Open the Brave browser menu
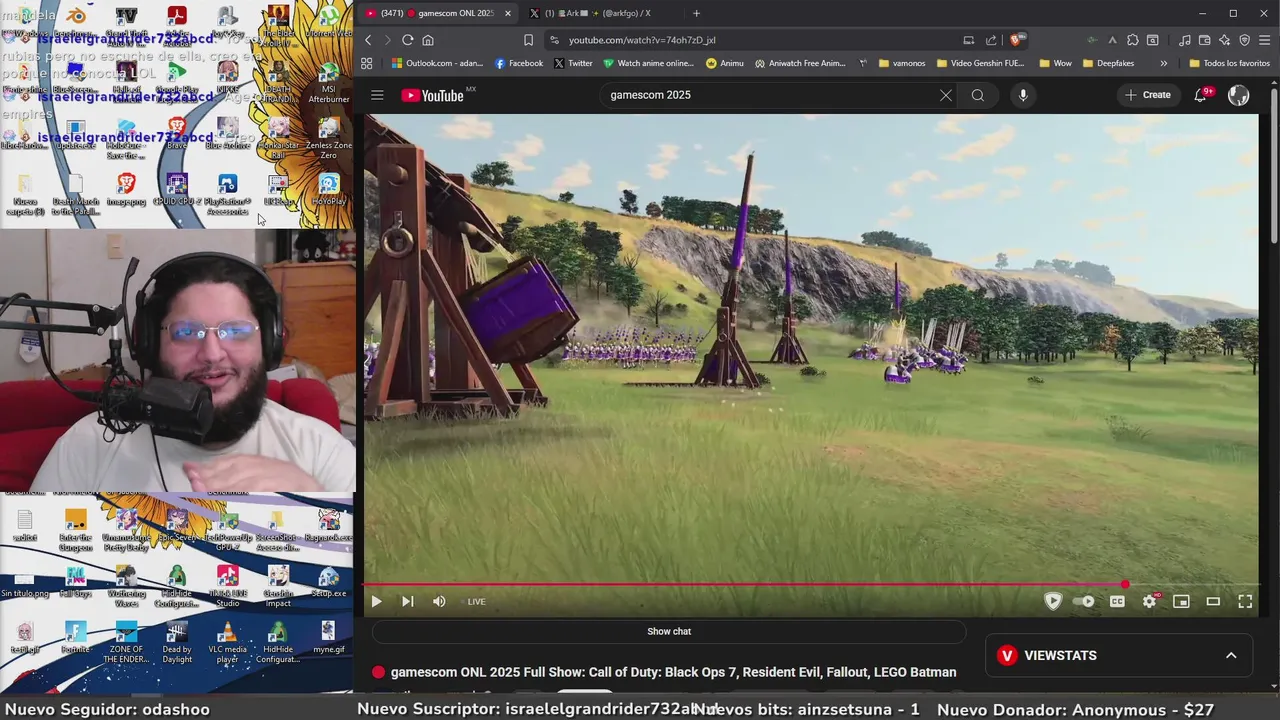Screen dimensions: 1280x720 (x=1264, y=40)
